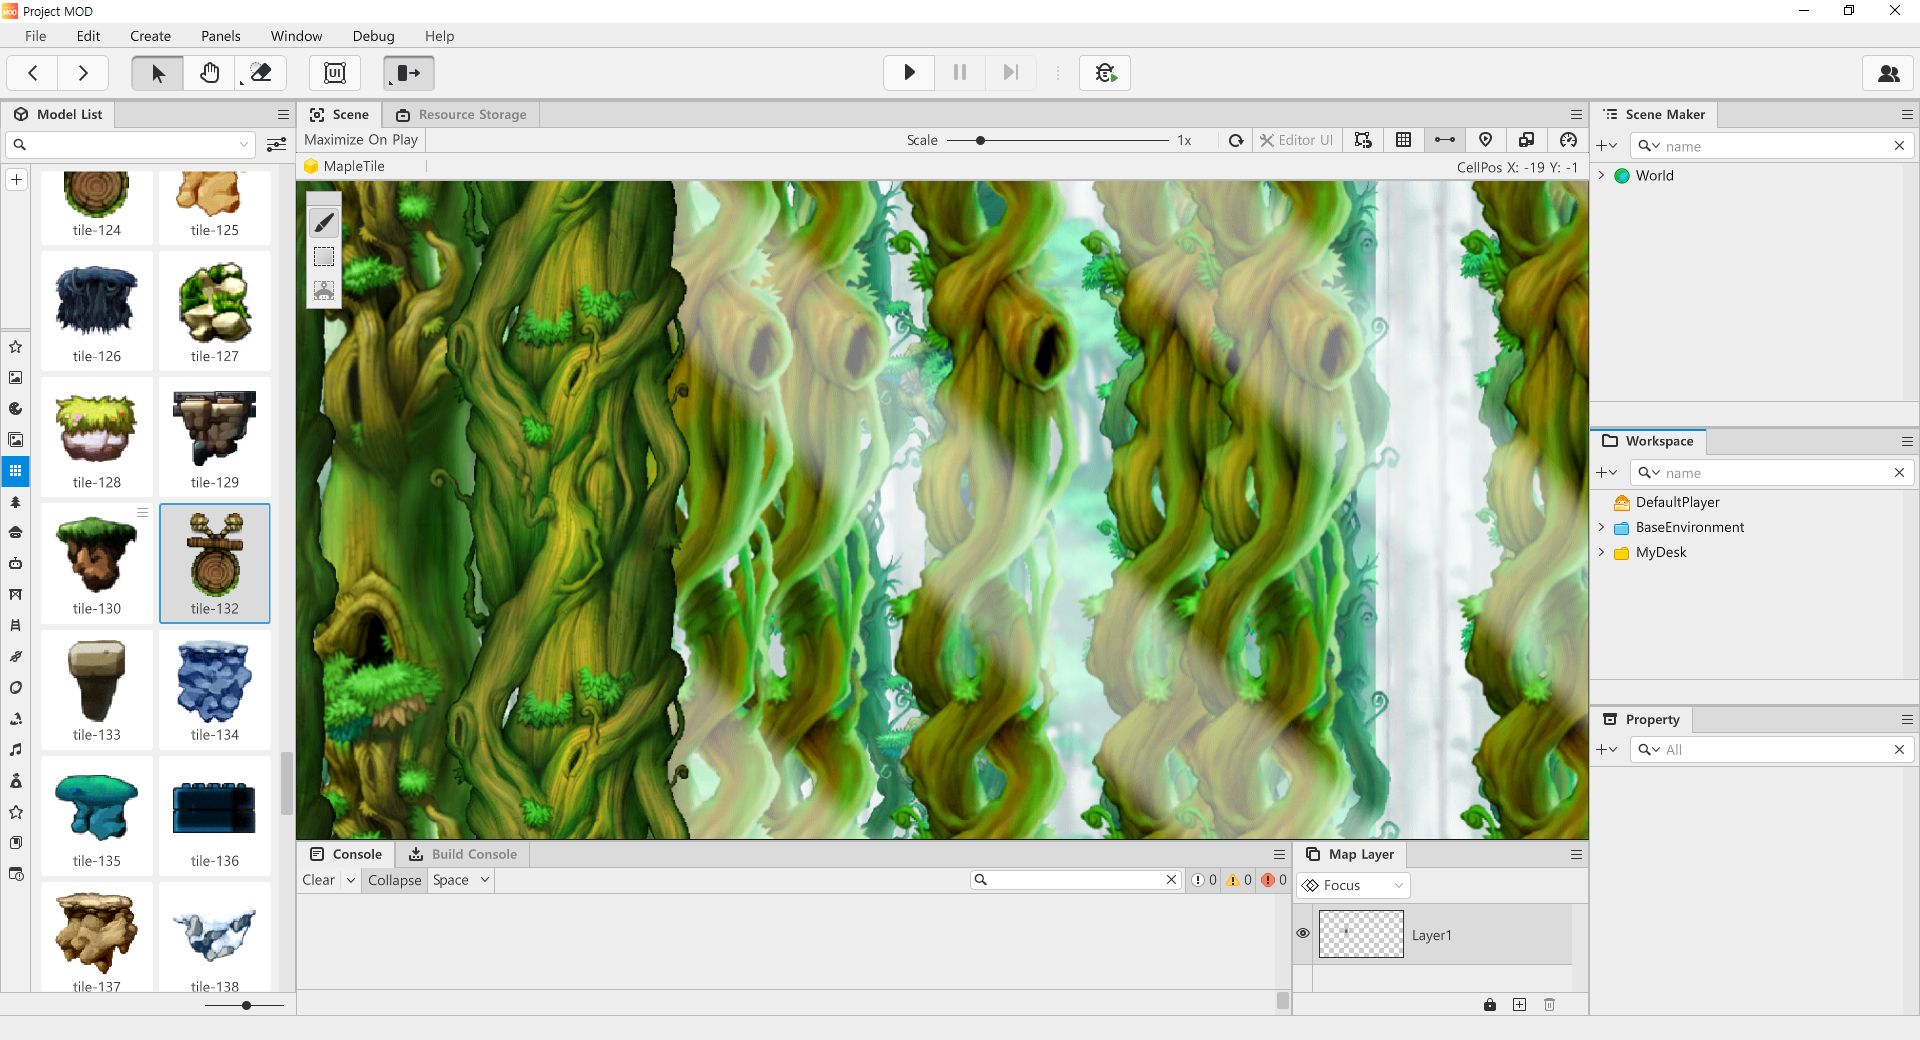Click the Property search field

[1772, 750]
